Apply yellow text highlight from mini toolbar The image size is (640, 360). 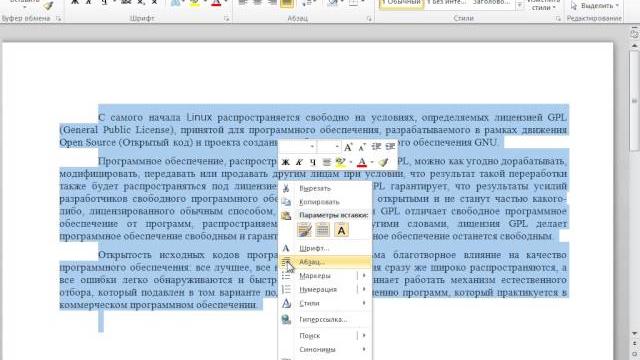340,162
